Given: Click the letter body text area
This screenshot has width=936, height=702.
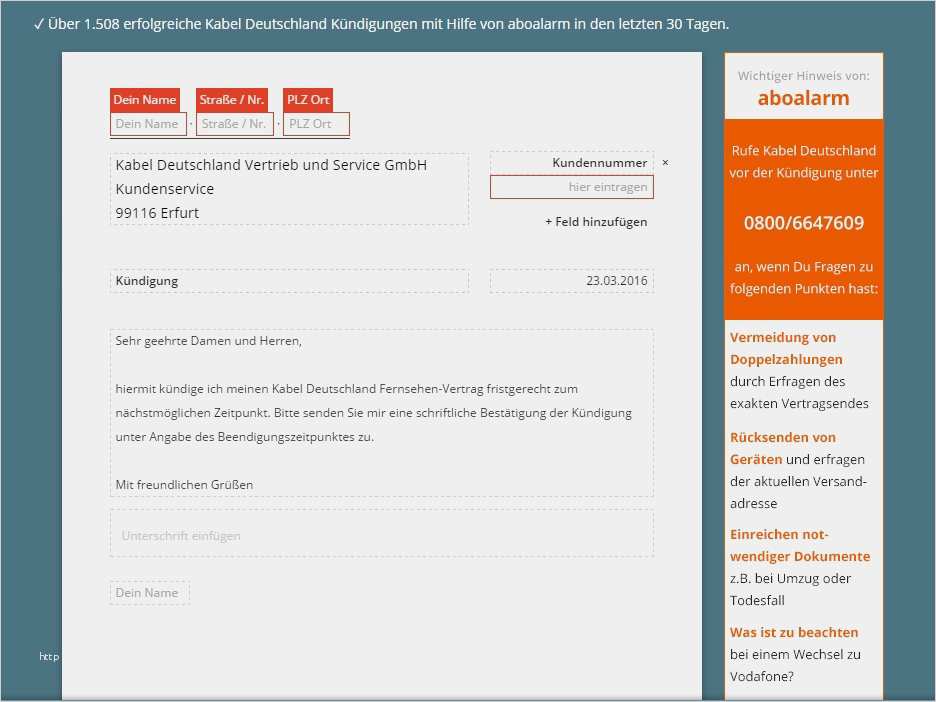Looking at the screenshot, I should (x=381, y=412).
